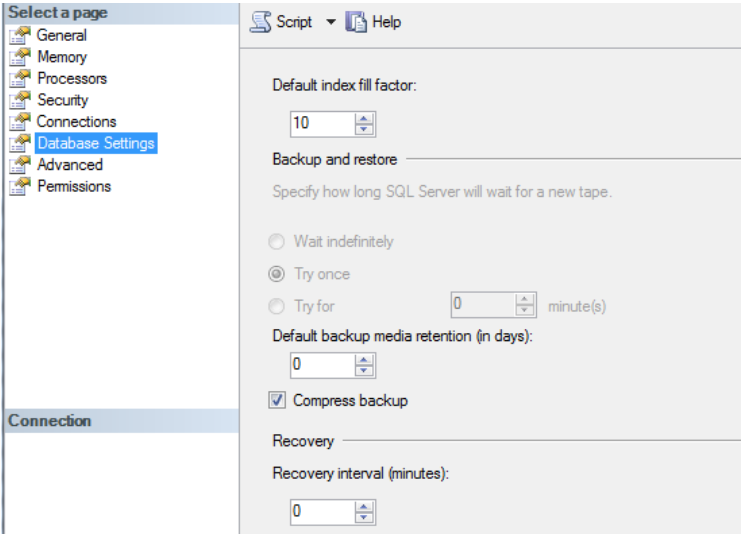
Task: Click the Security page icon
Action: [x=19, y=100]
